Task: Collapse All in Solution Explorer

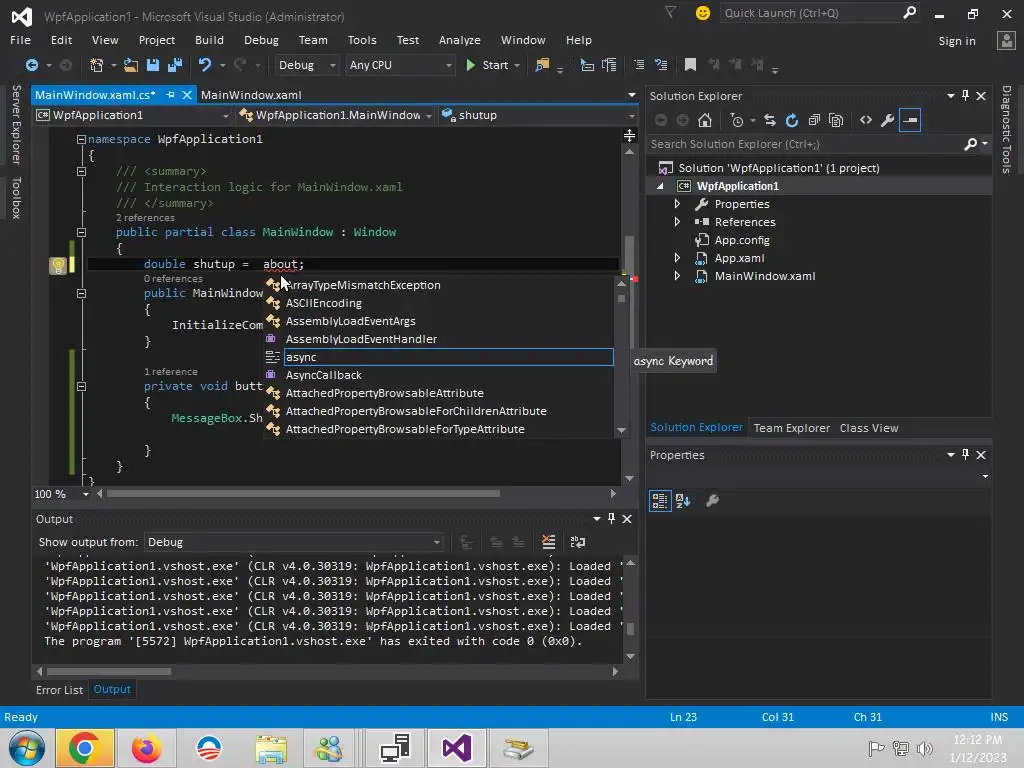Action: [x=814, y=120]
